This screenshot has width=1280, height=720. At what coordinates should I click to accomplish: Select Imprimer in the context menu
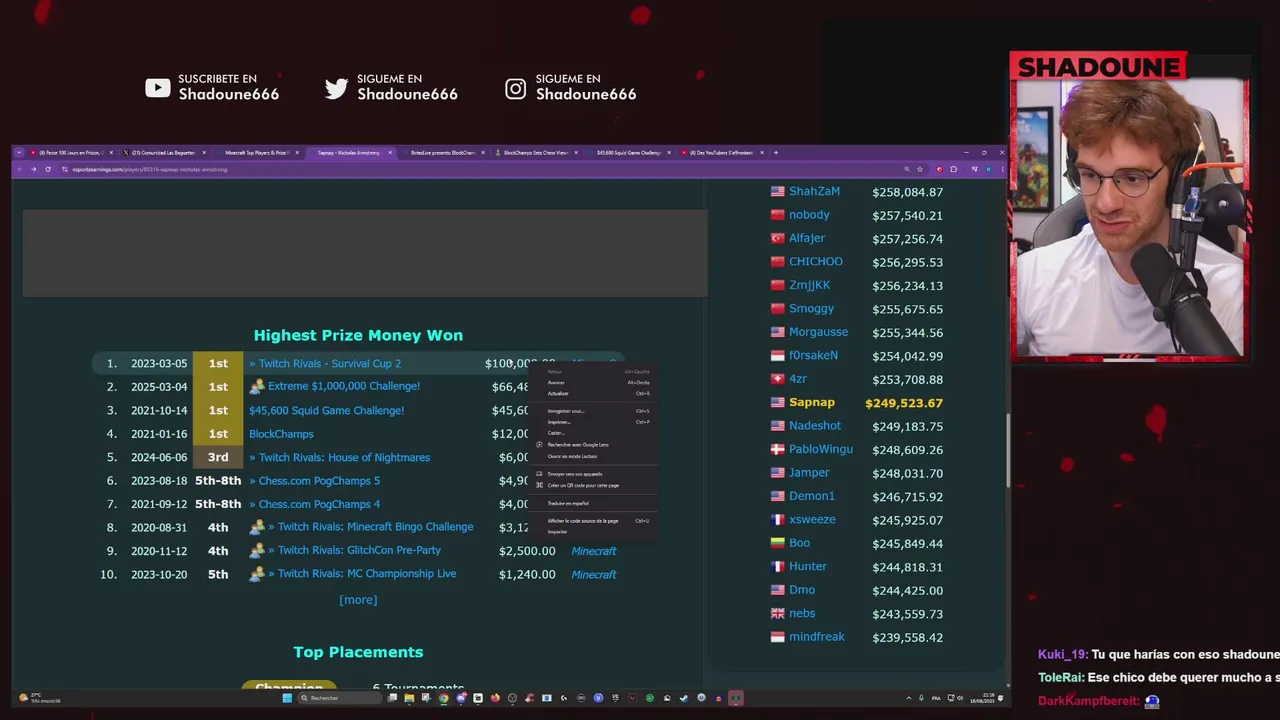(x=594, y=422)
